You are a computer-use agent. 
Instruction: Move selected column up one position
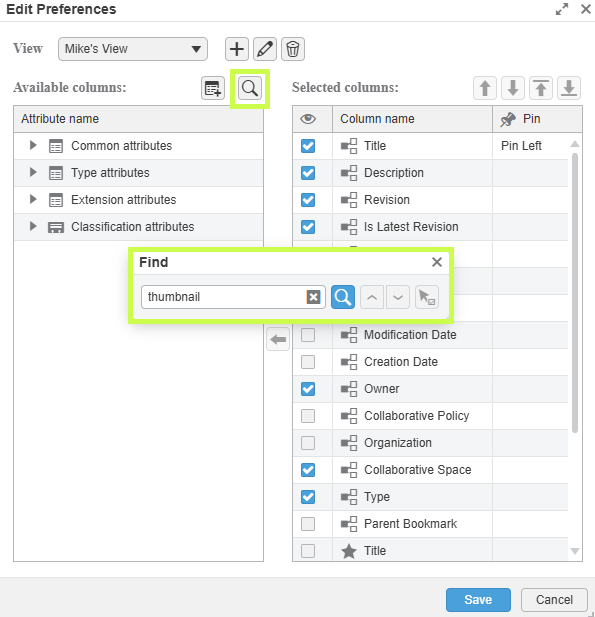tap(485, 88)
